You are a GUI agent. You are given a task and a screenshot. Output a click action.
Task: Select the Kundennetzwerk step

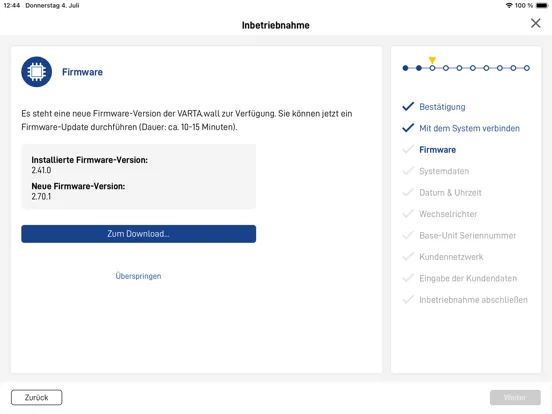pyautogui.click(x=451, y=257)
